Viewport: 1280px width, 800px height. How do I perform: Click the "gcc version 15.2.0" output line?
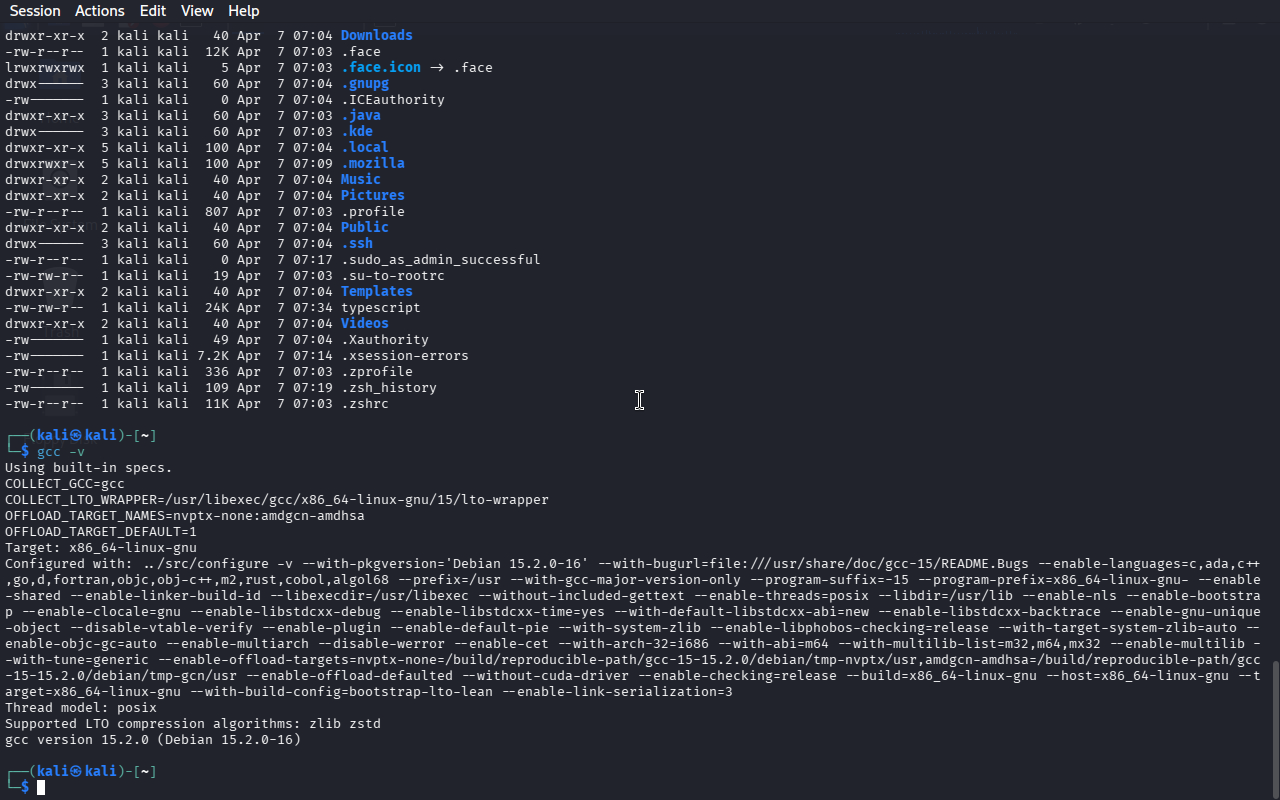pos(152,740)
